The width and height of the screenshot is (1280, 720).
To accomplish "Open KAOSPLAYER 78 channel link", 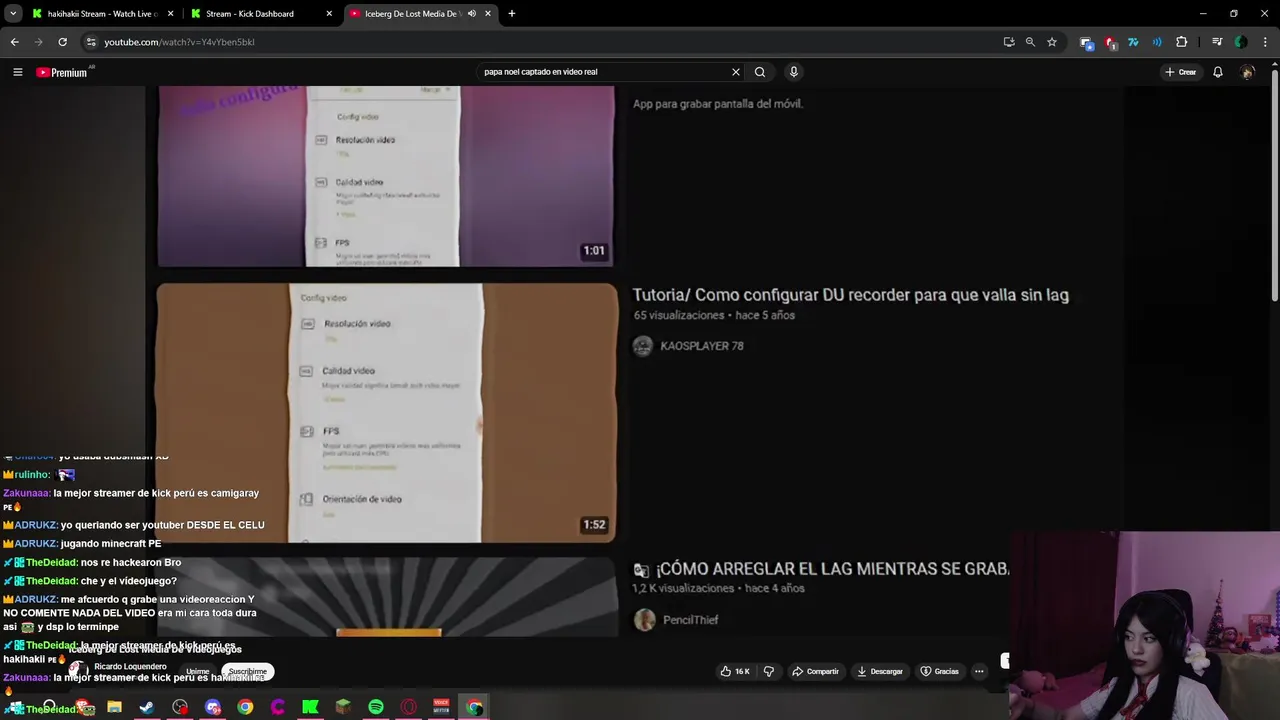I will point(702,346).
